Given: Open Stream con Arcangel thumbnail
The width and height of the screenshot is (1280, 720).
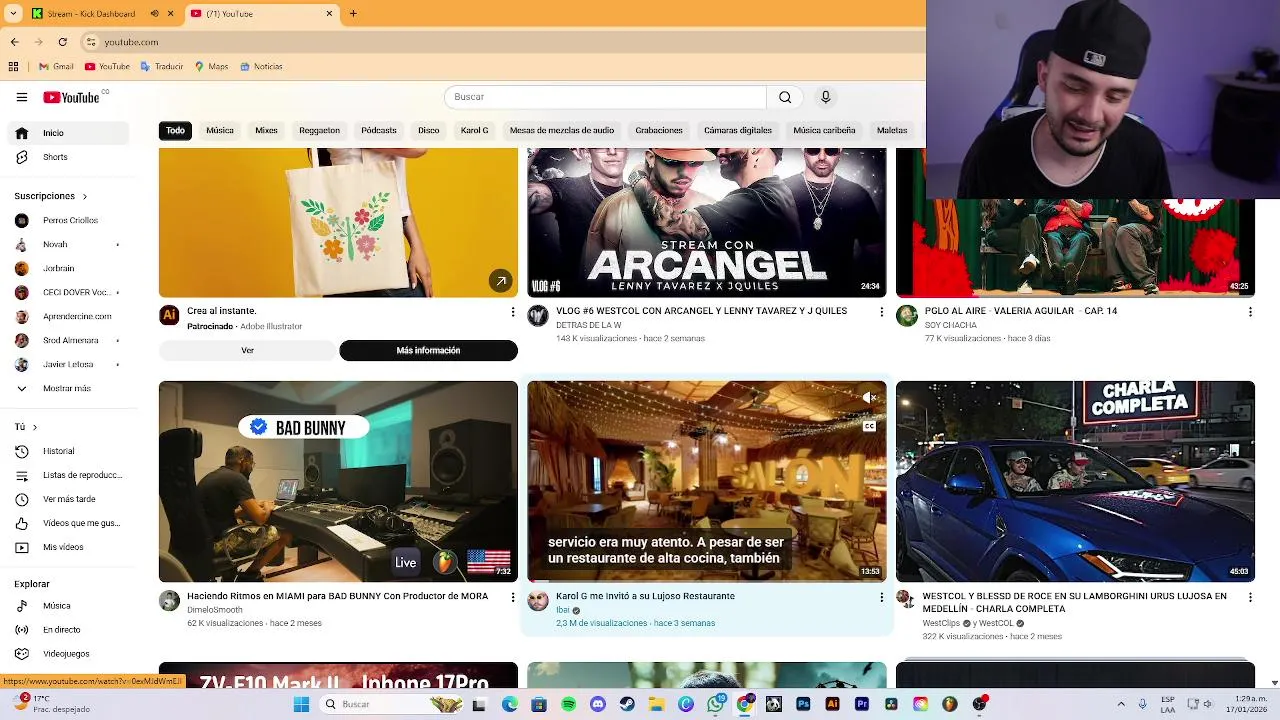Looking at the screenshot, I should click(707, 222).
